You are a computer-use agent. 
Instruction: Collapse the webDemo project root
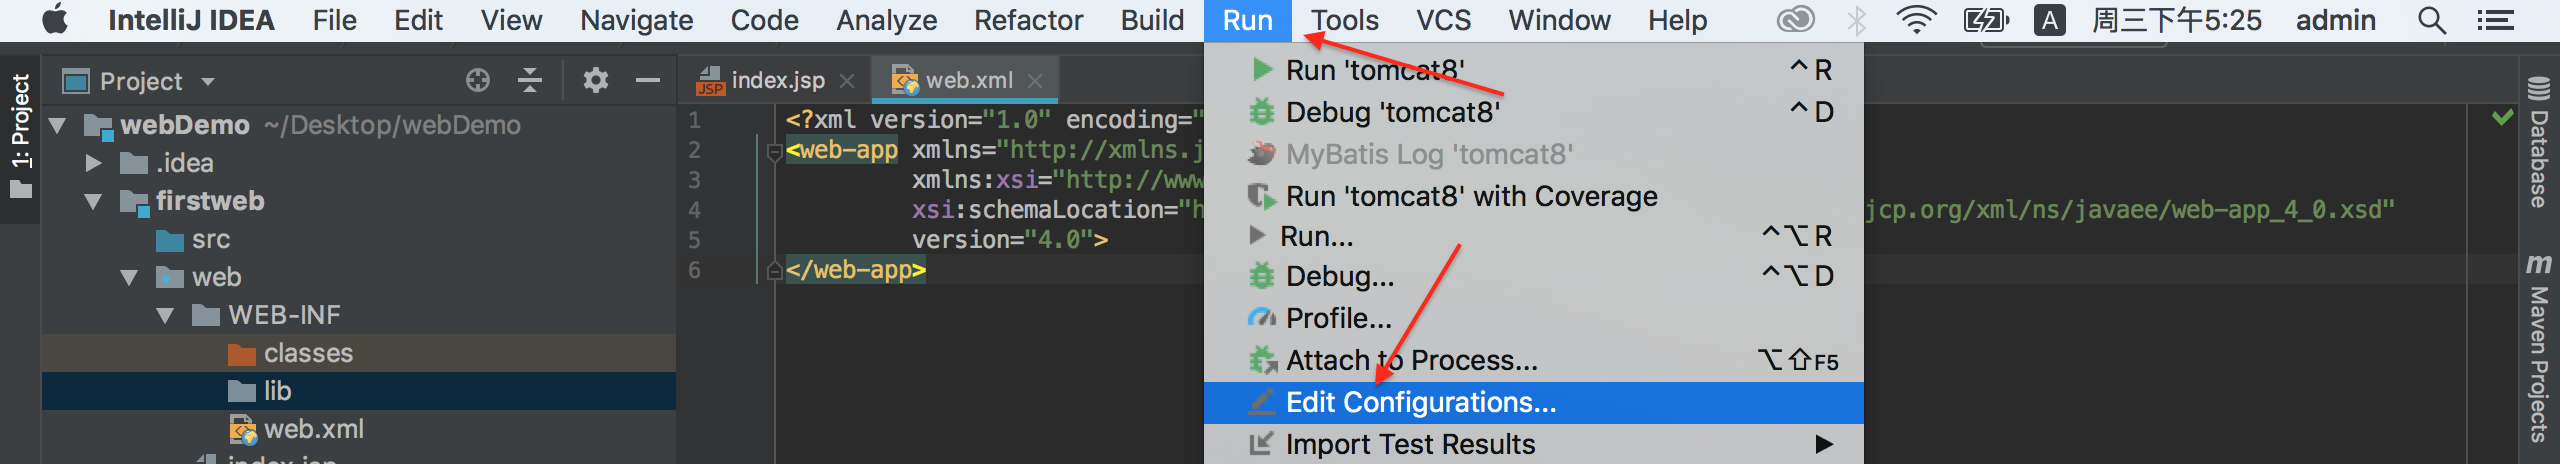(58, 125)
